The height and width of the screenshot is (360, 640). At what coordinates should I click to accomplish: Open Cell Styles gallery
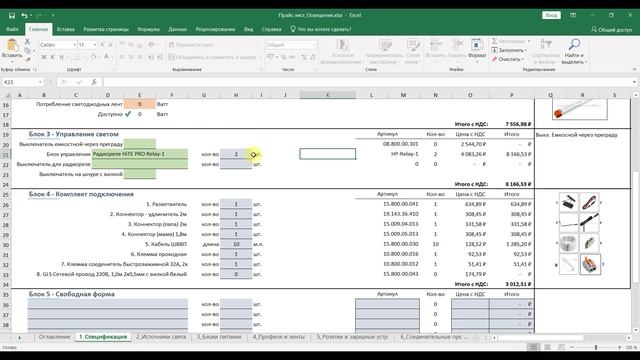pos(413,52)
